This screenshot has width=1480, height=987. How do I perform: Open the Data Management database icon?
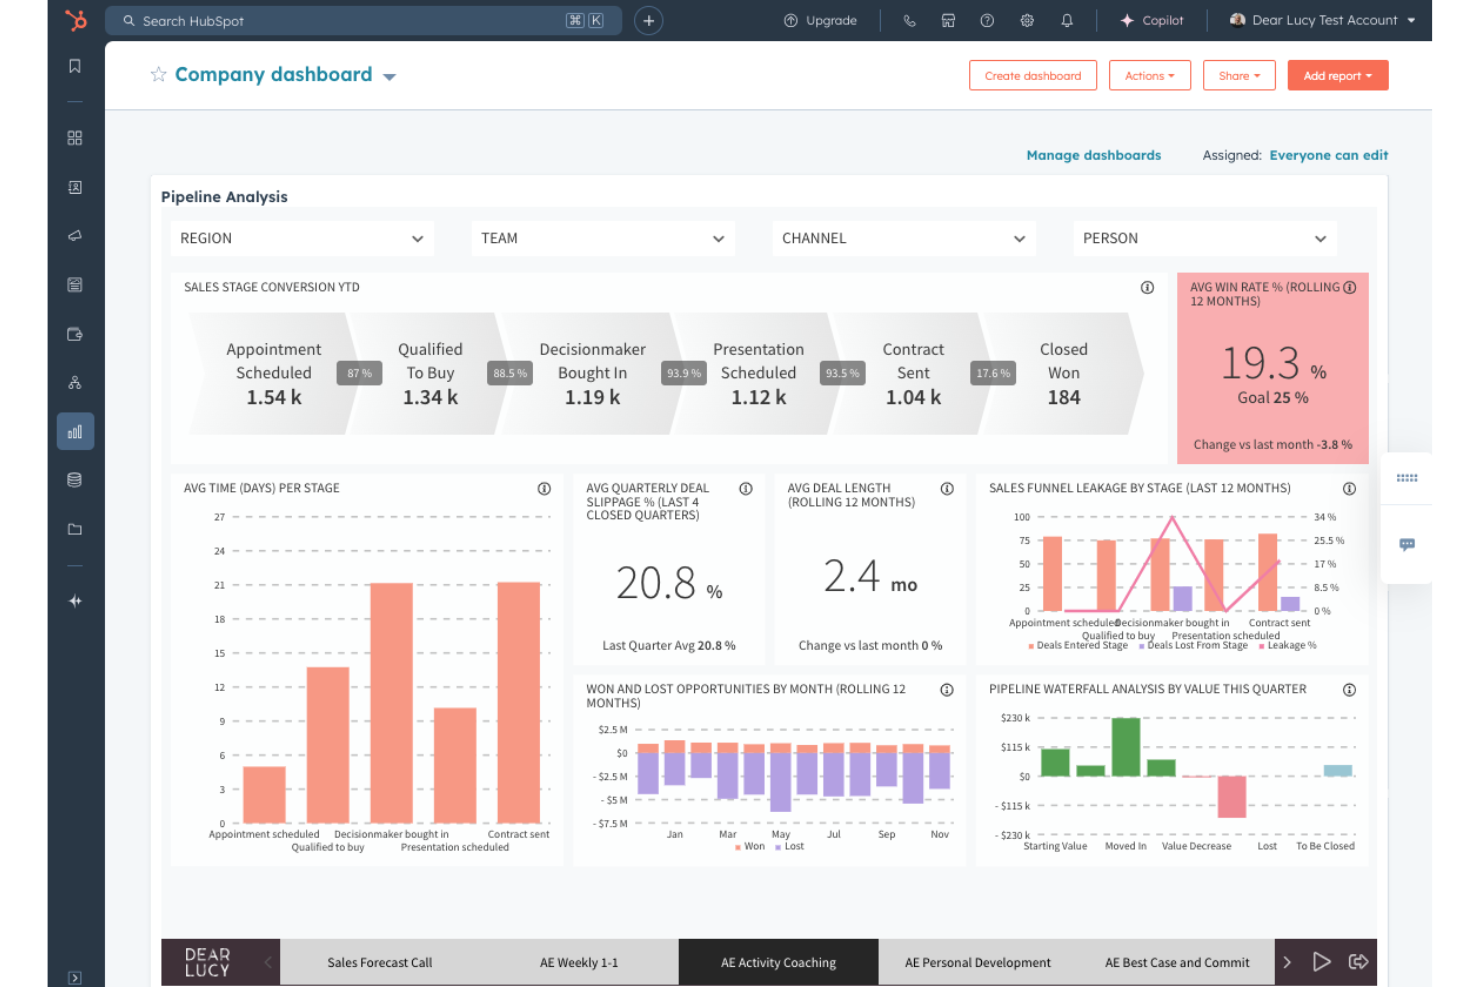click(74, 479)
